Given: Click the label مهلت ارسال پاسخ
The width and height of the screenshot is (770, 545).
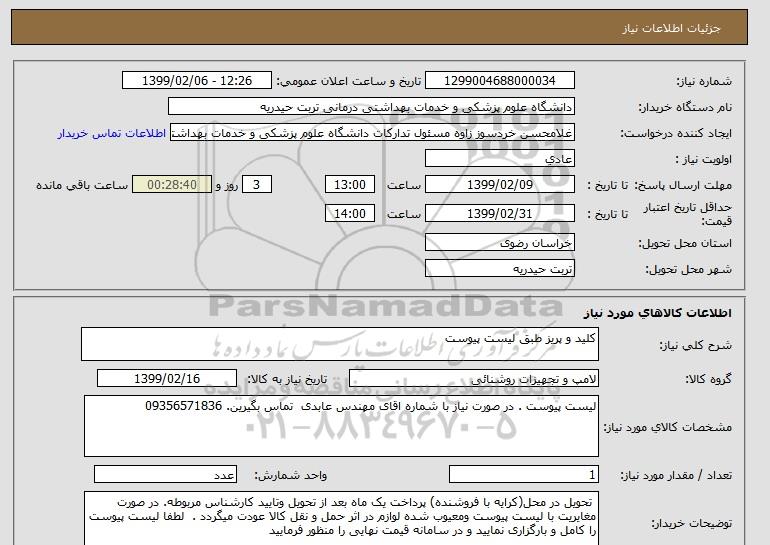Looking at the screenshot, I should (x=684, y=185).
